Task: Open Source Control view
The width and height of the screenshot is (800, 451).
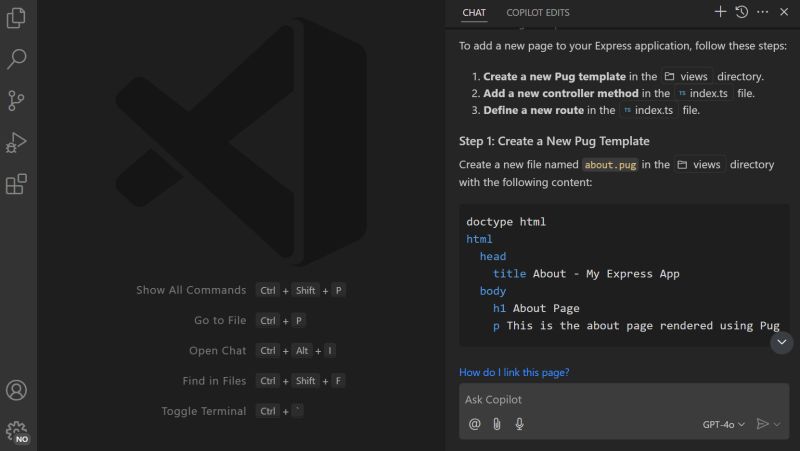Action: pyautogui.click(x=16, y=101)
